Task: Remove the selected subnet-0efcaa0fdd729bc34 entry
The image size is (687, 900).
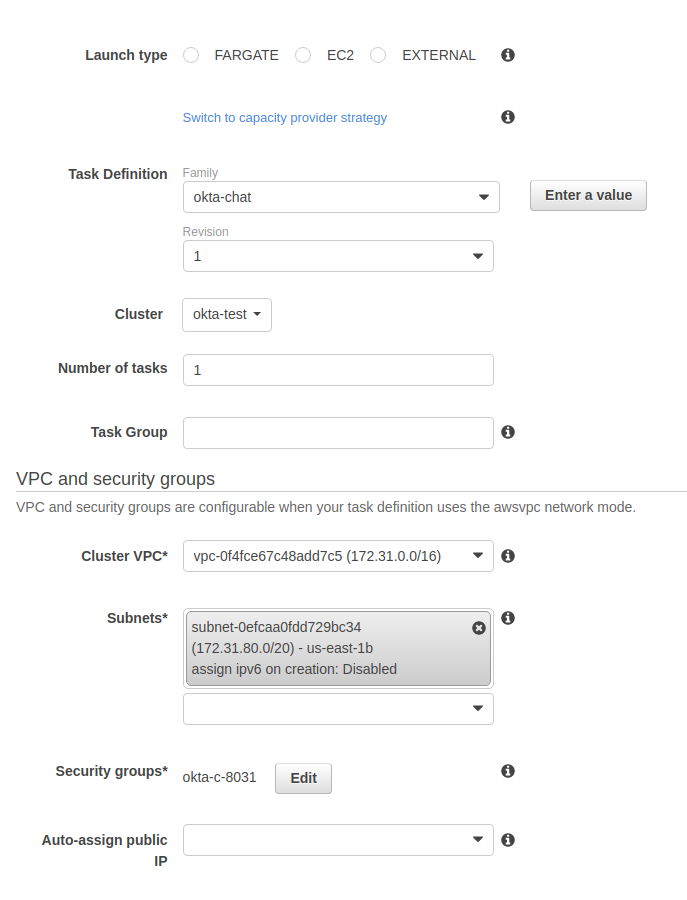Action: pyautogui.click(x=478, y=628)
